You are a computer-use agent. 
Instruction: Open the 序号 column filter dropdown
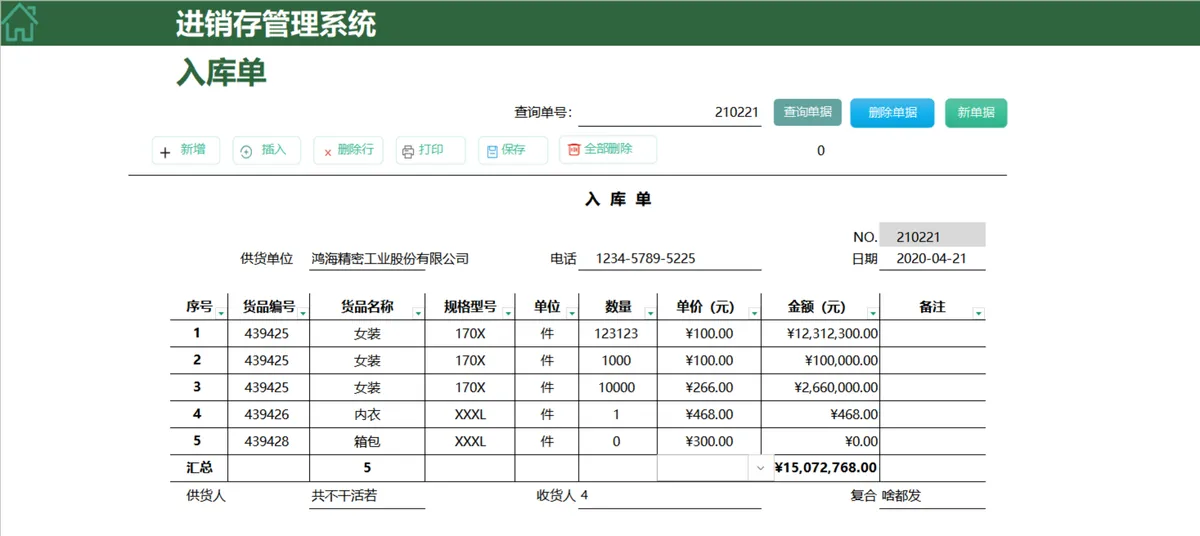click(x=221, y=314)
